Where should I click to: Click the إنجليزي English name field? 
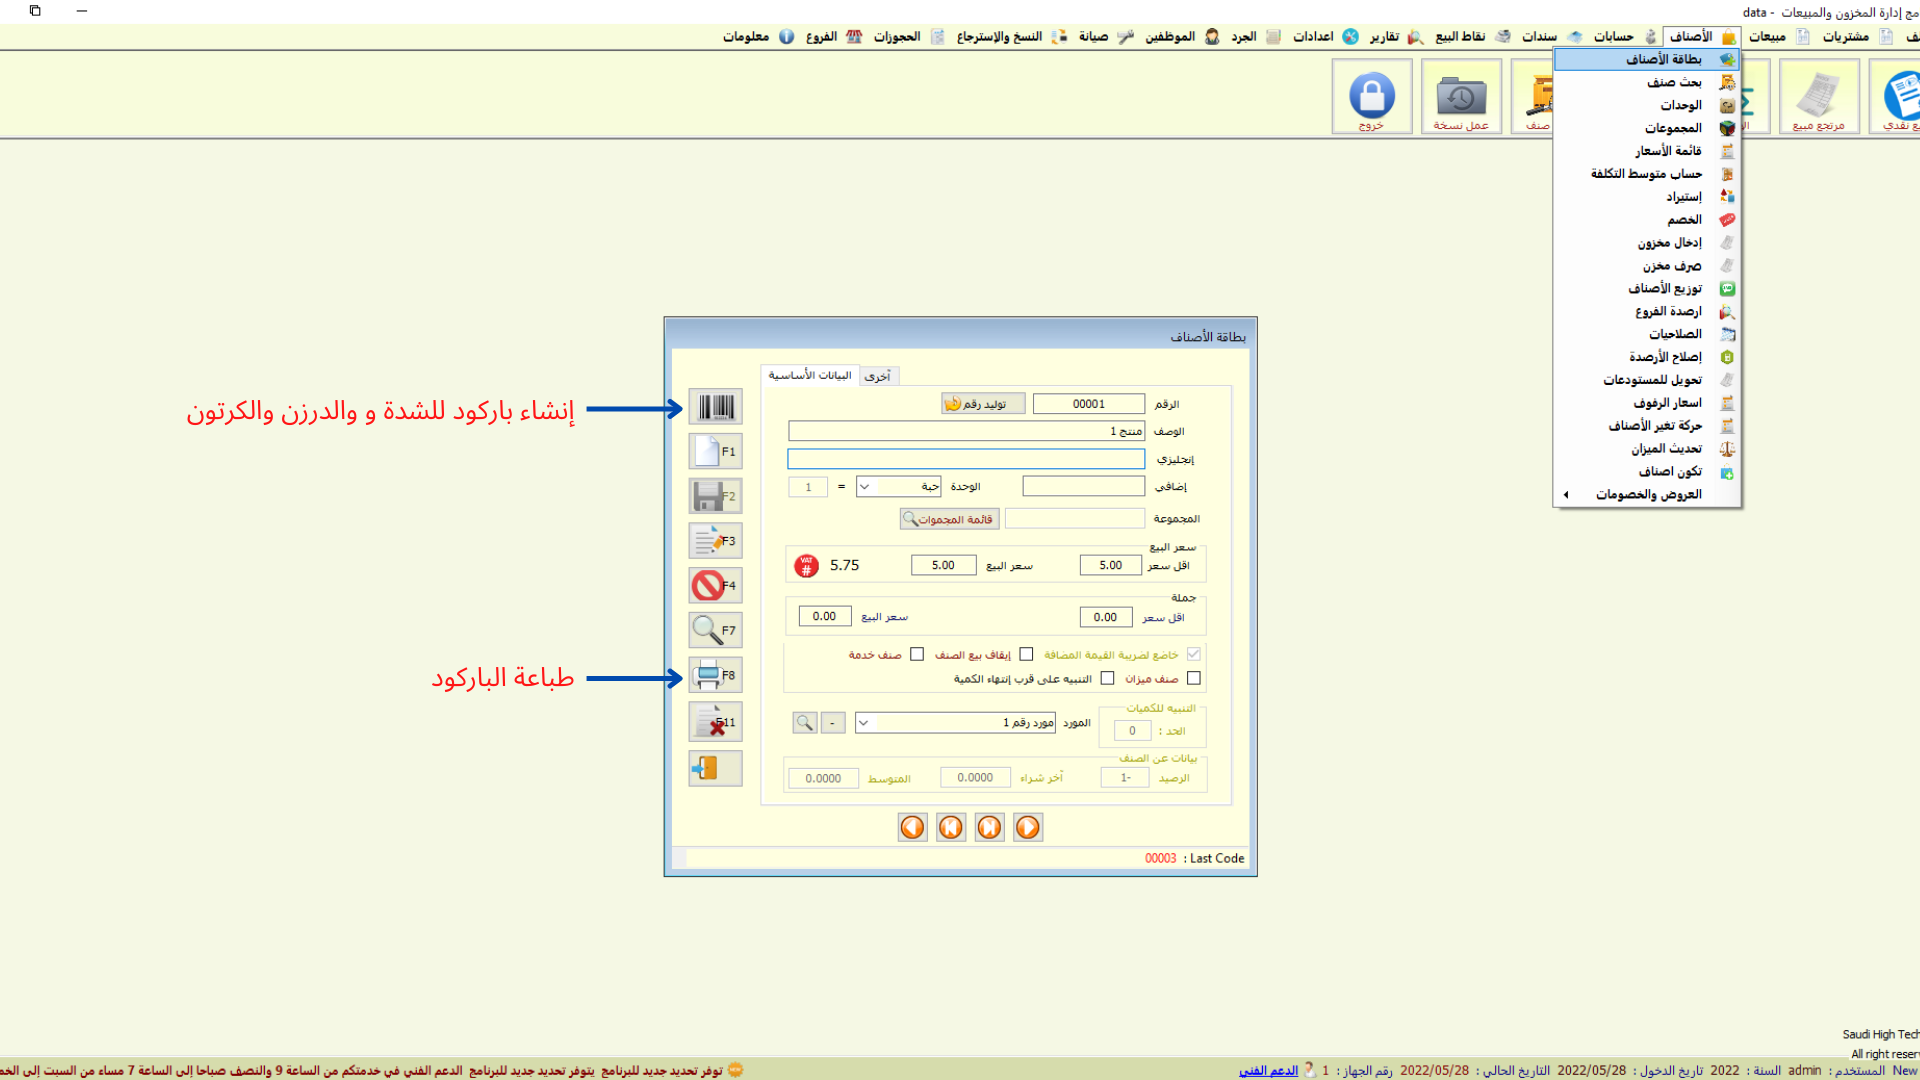tap(966, 459)
